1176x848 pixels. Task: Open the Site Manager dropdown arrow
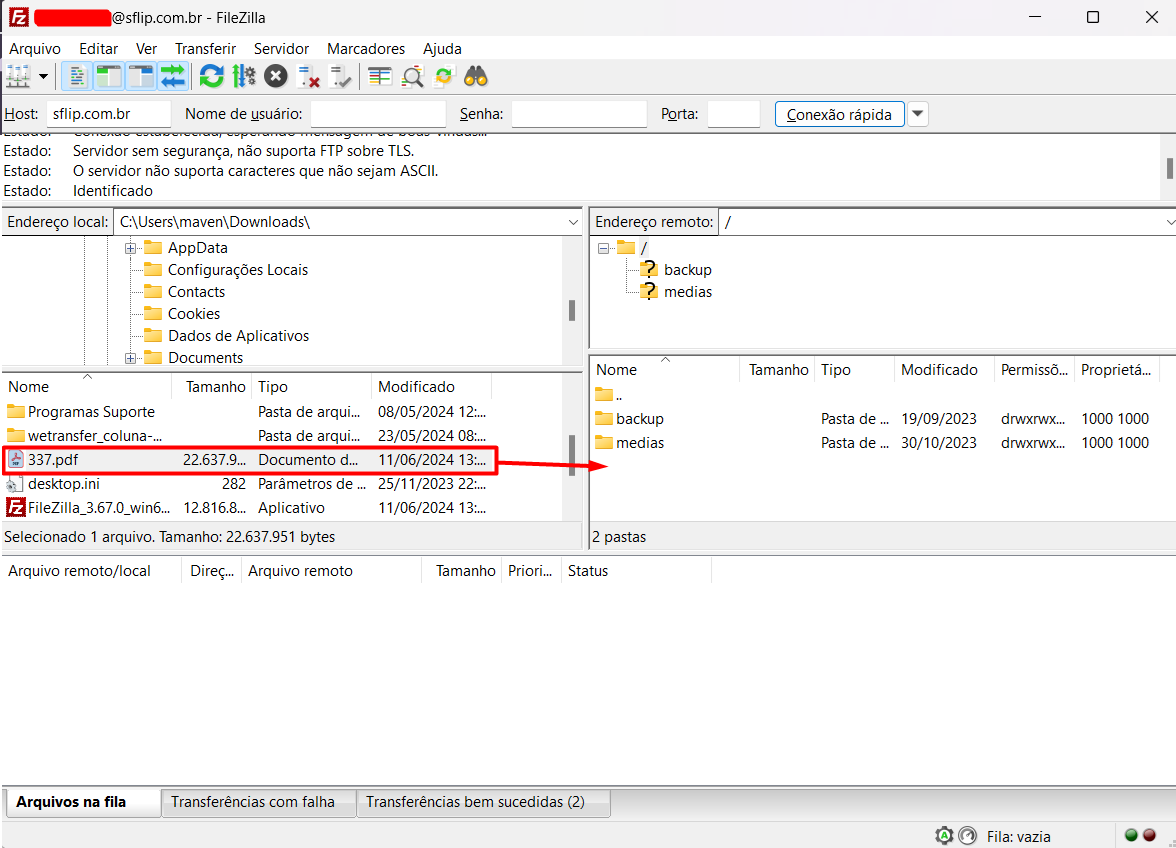point(43,76)
